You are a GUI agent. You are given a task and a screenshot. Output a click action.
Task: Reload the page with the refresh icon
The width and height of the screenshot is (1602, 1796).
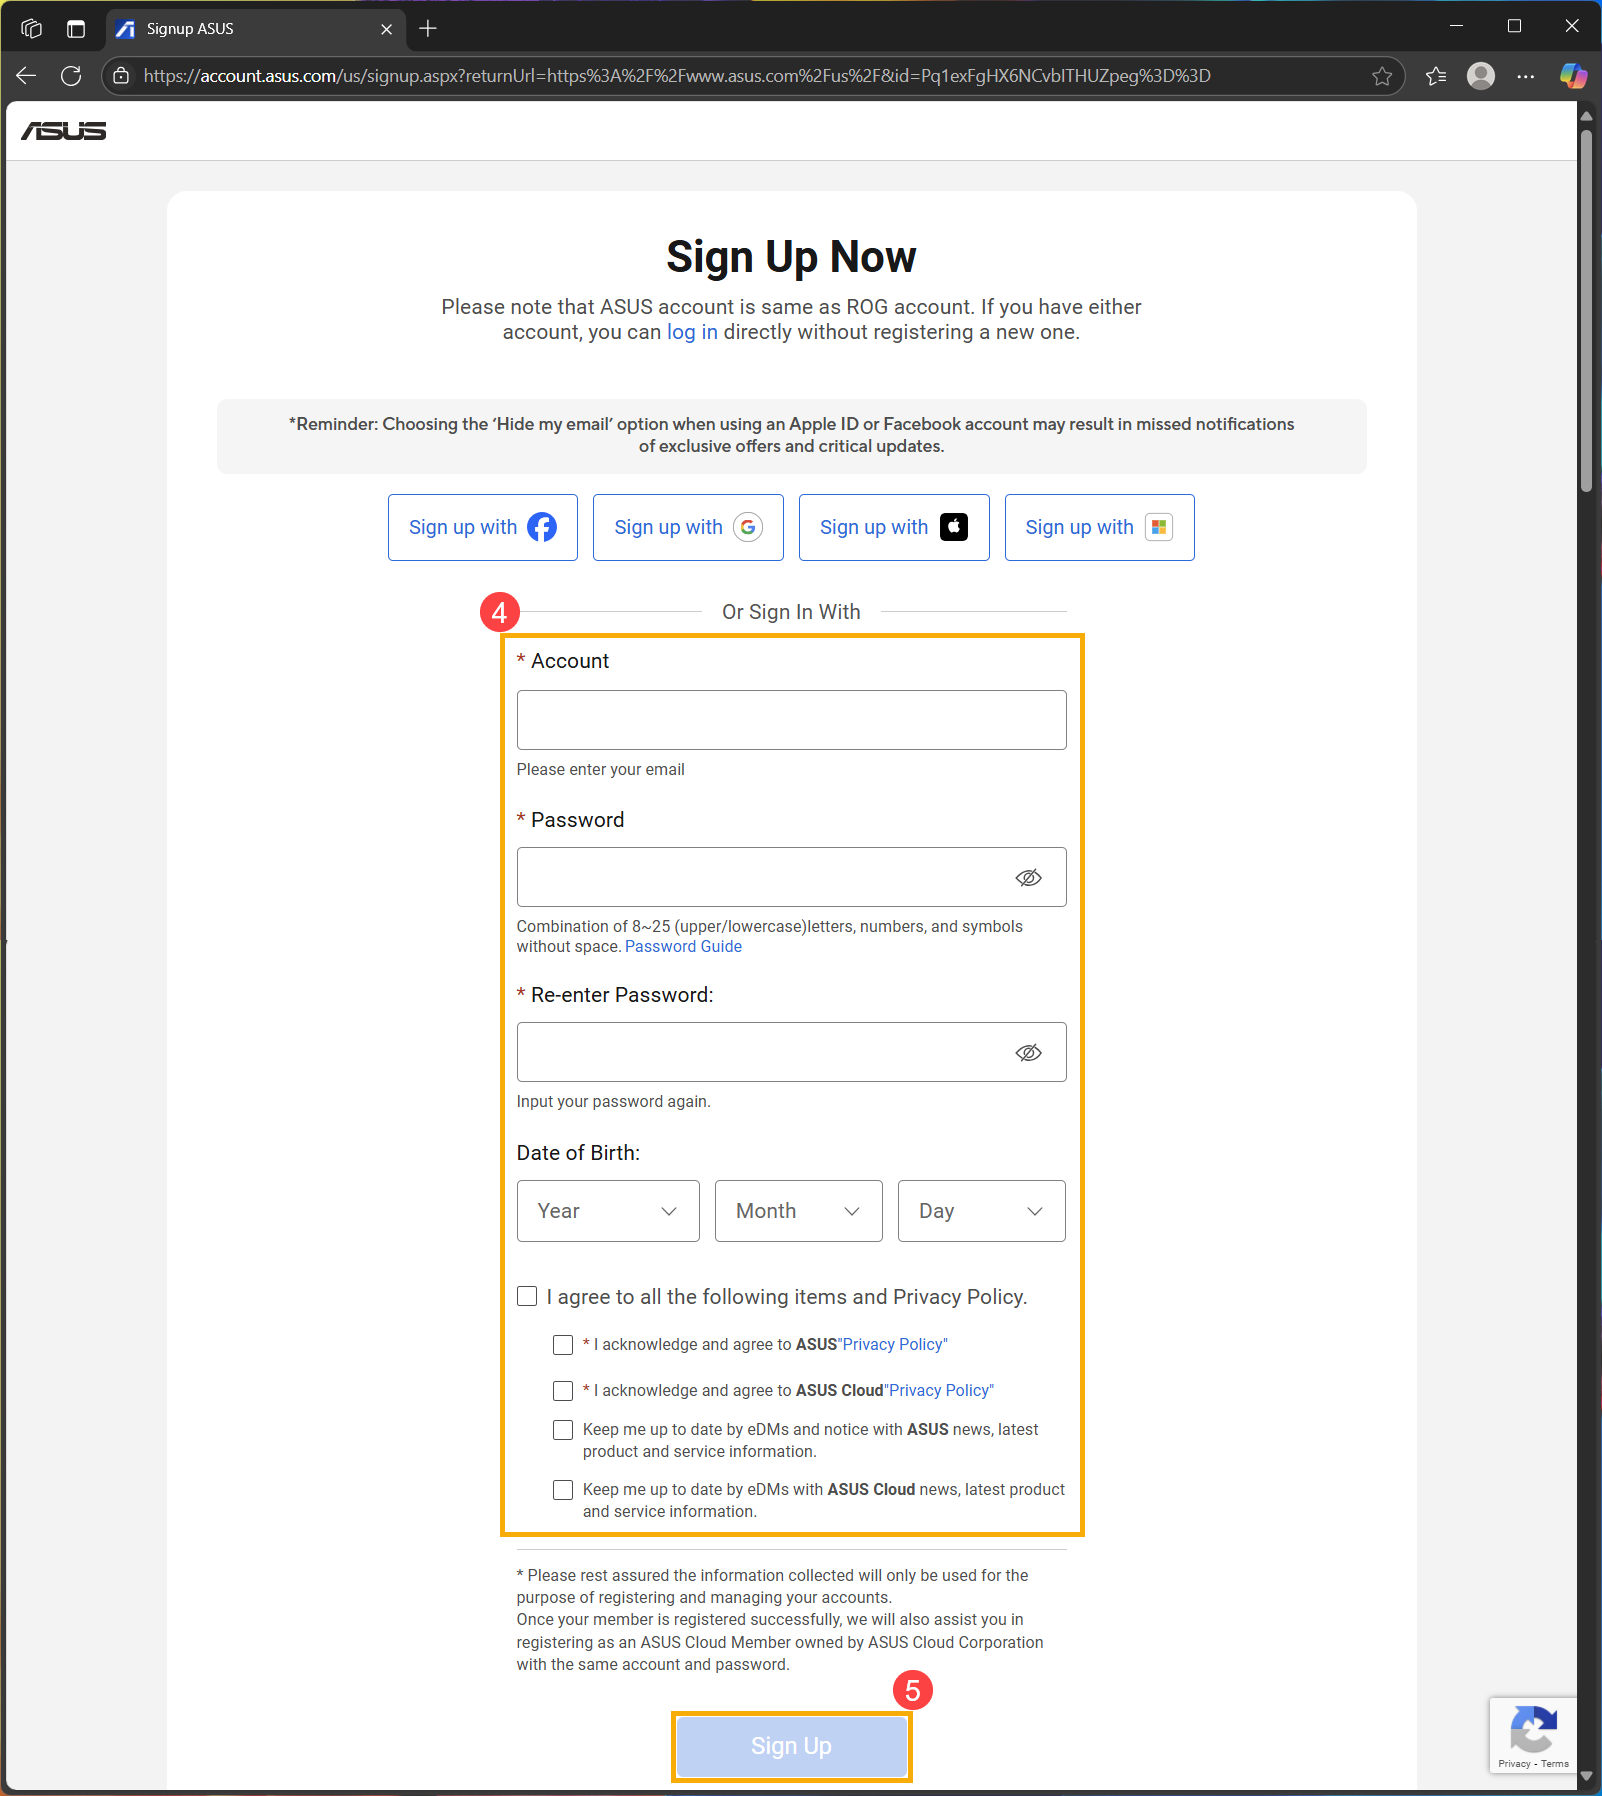[x=71, y=76]
